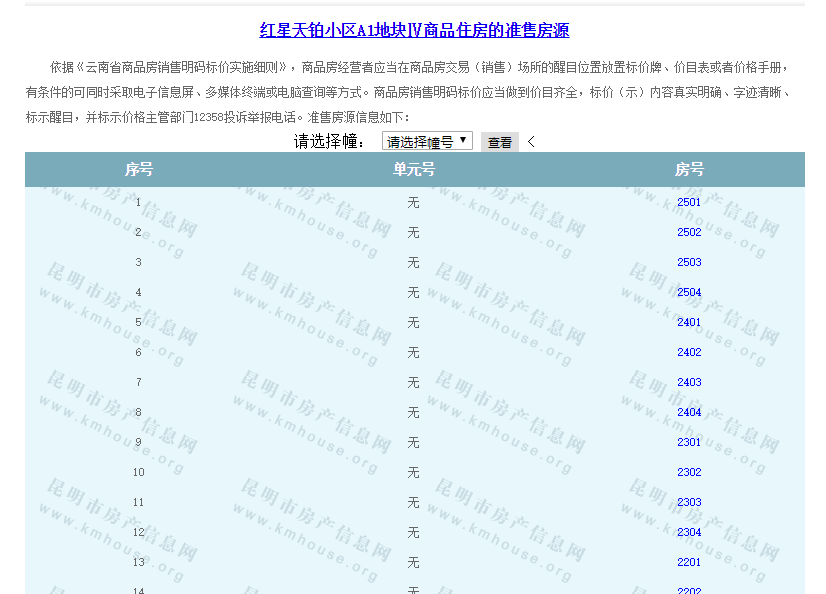
Task: Open details for room 2502
Action: pos(688,232)
